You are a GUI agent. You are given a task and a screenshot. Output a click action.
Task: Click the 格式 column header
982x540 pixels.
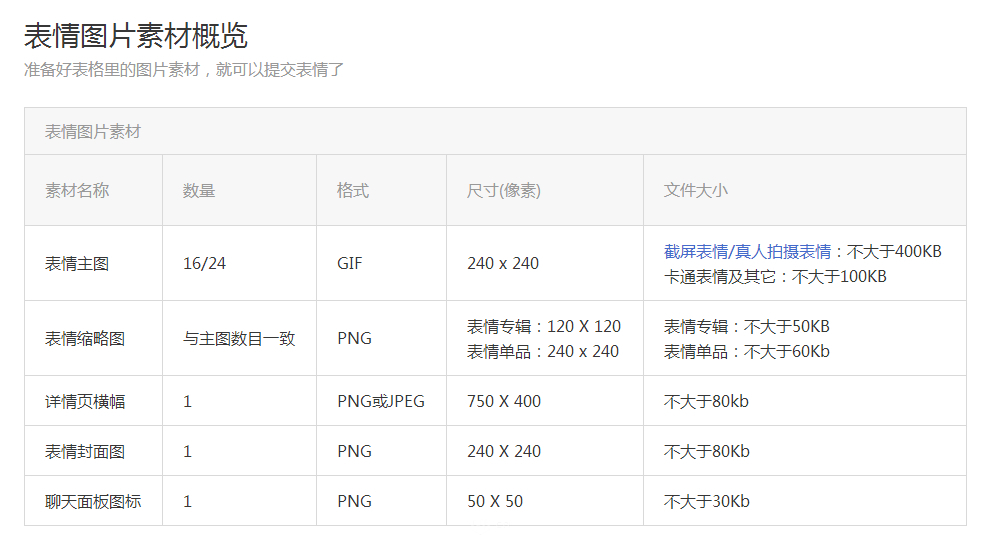[x=381, y=190]
